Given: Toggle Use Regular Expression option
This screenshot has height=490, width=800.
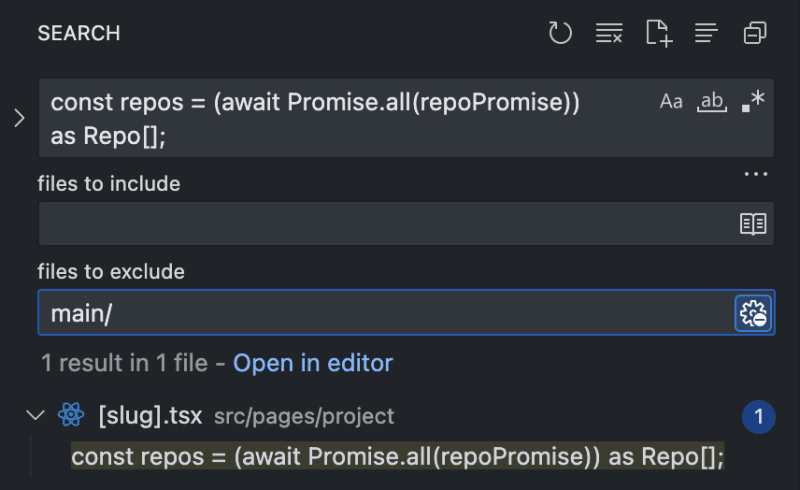Looking at the screenshot, I should coord(753,101).
